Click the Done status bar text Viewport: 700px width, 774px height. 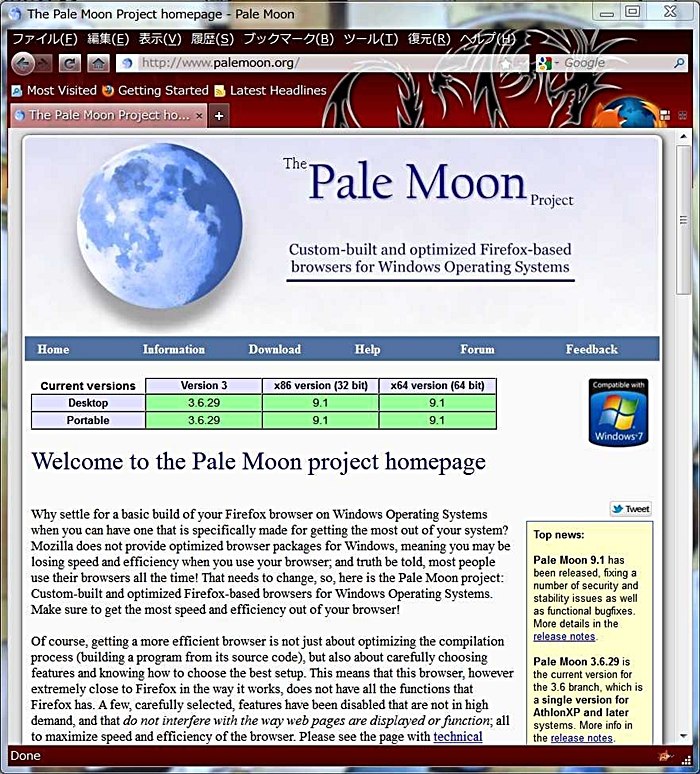[26, 756]
